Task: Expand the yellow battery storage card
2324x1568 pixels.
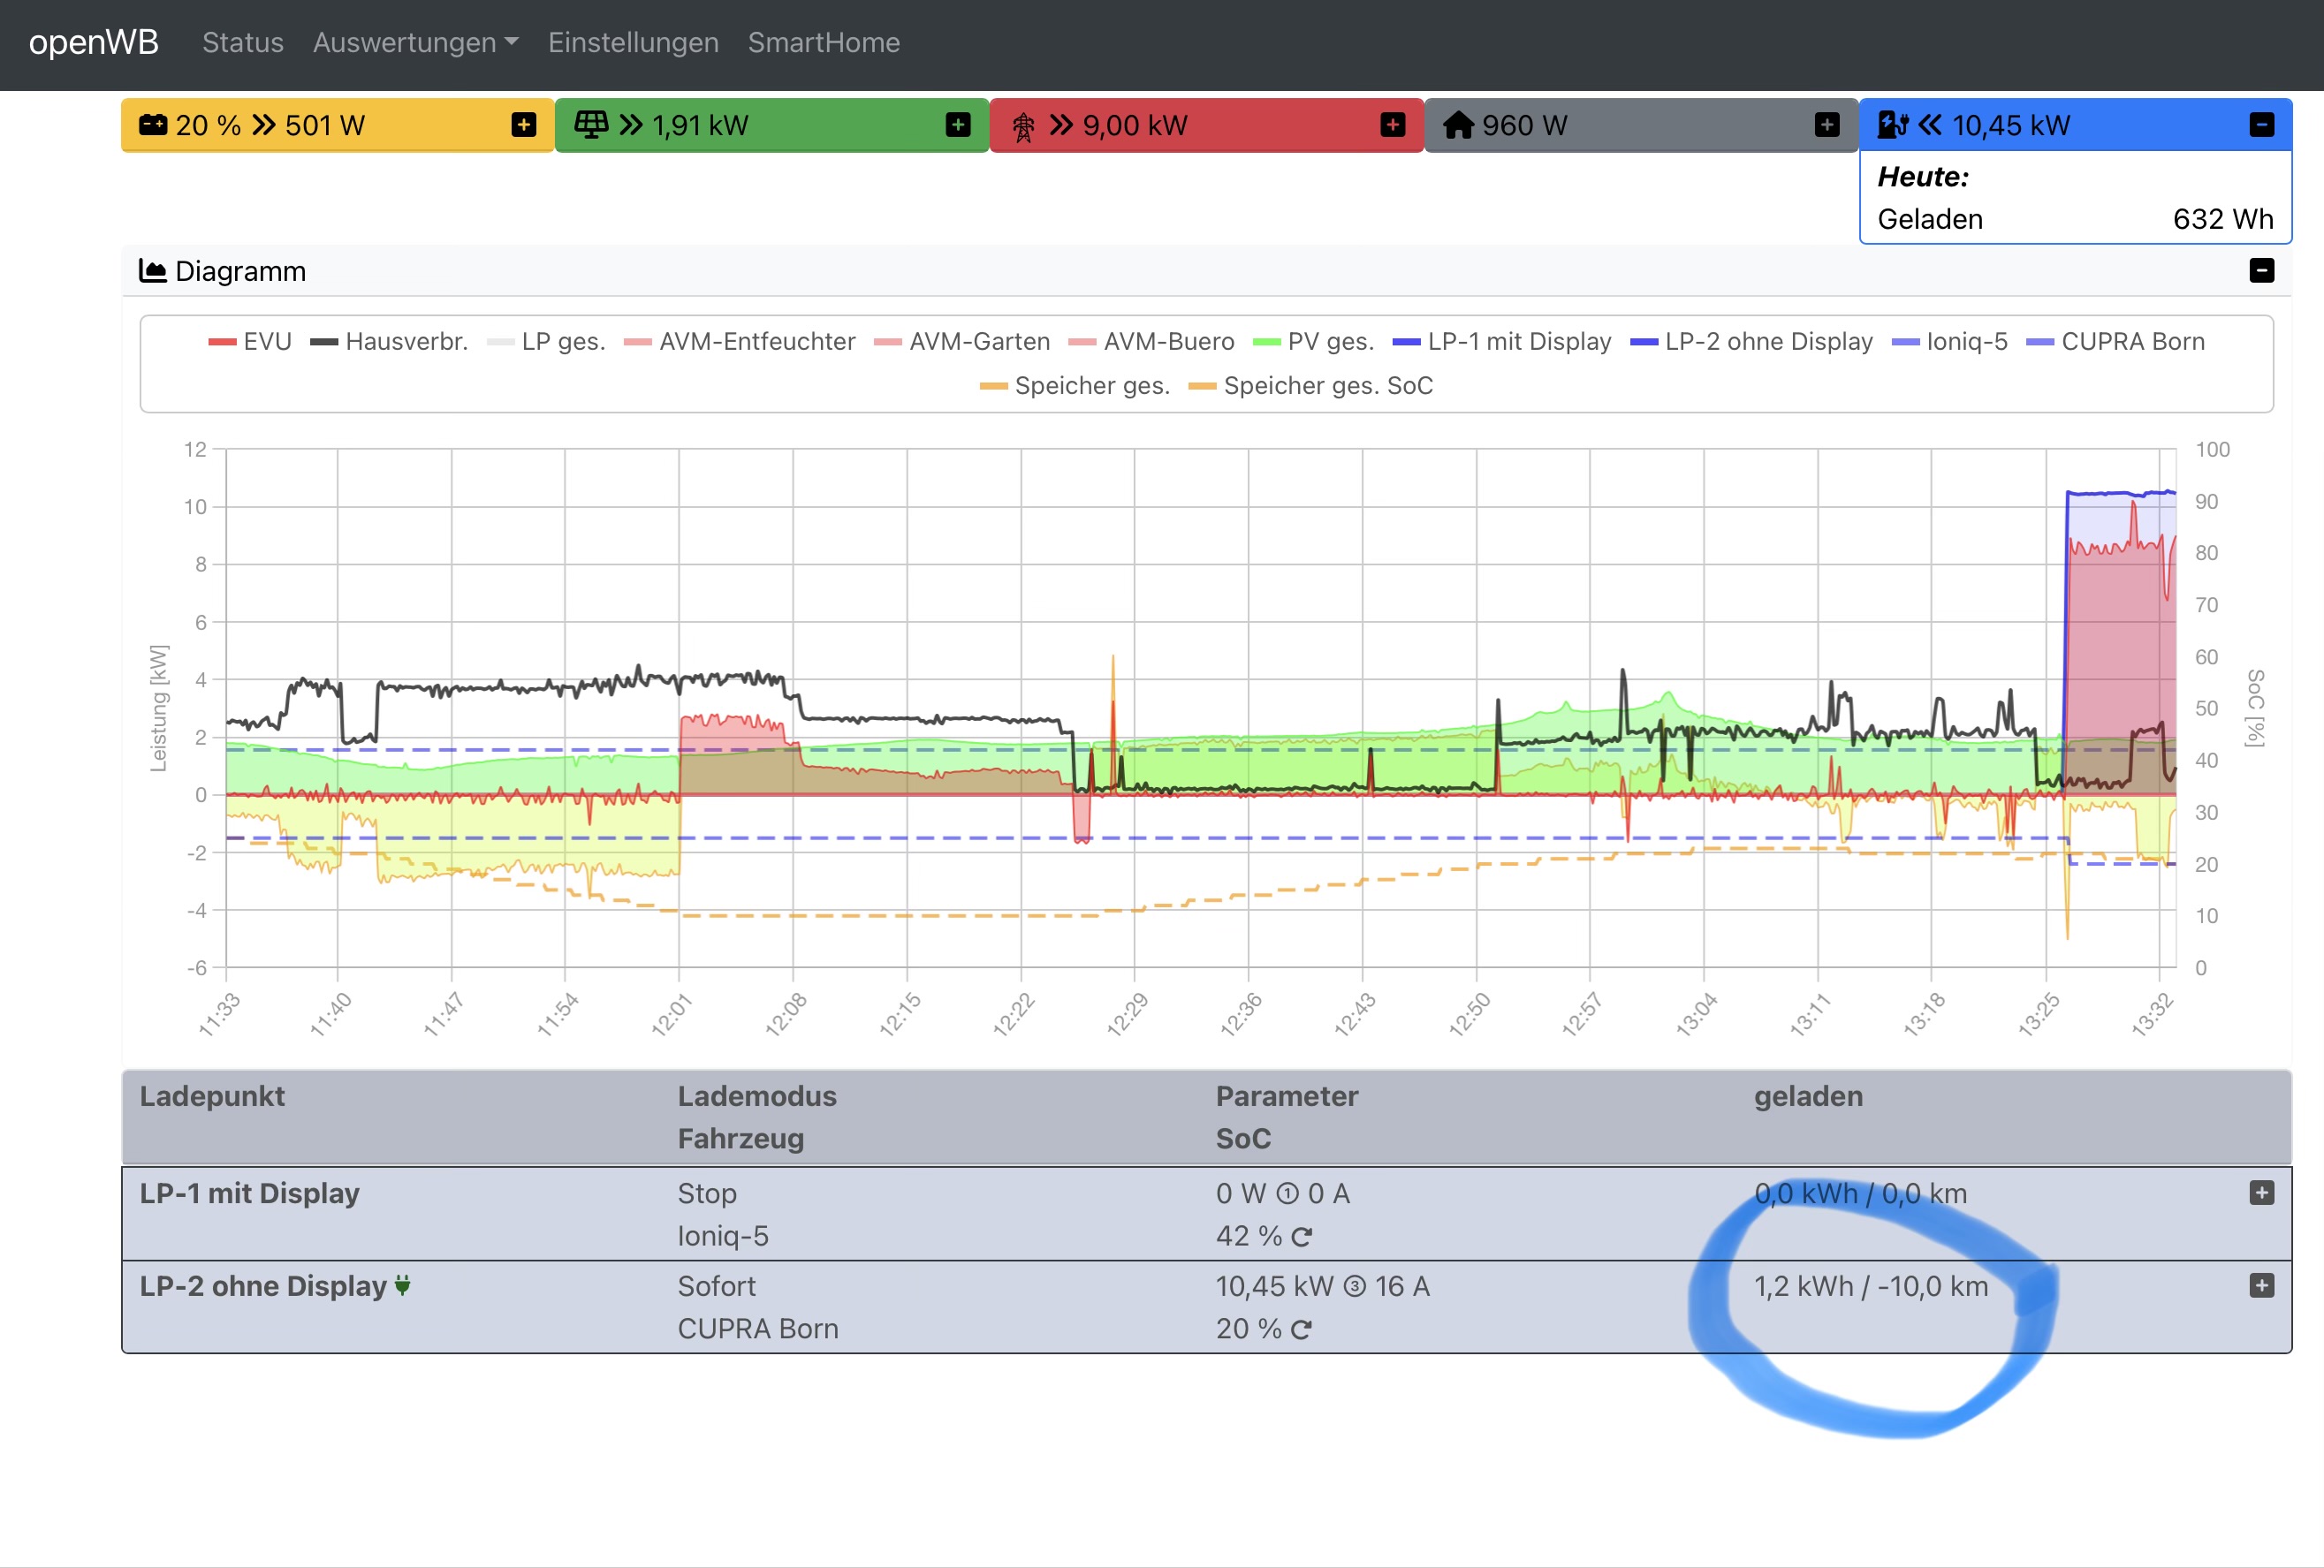Action: (523, 125)
